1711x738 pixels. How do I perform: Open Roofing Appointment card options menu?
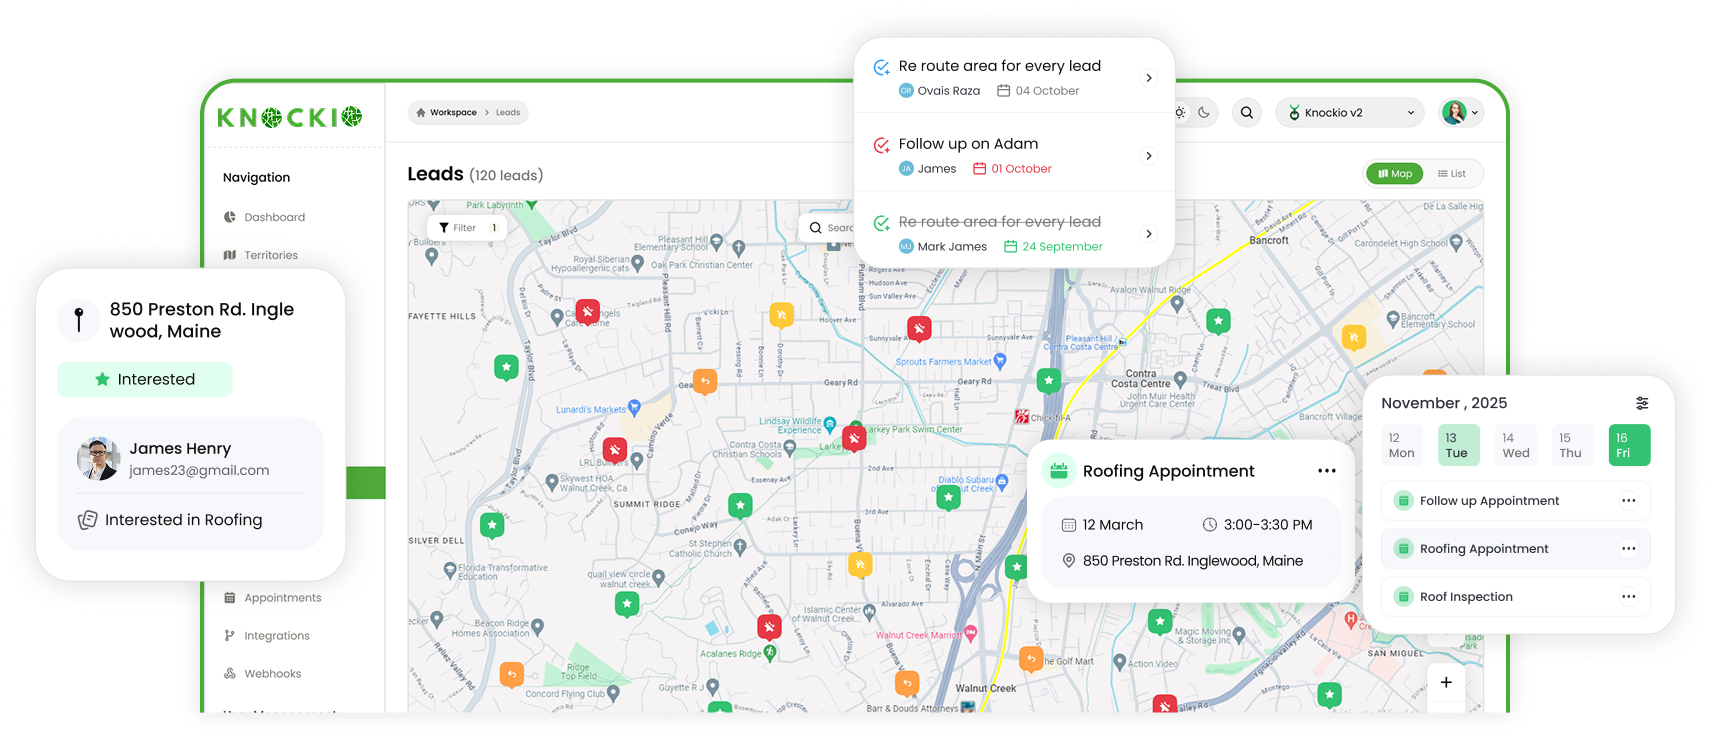[x=1326, y=471]
